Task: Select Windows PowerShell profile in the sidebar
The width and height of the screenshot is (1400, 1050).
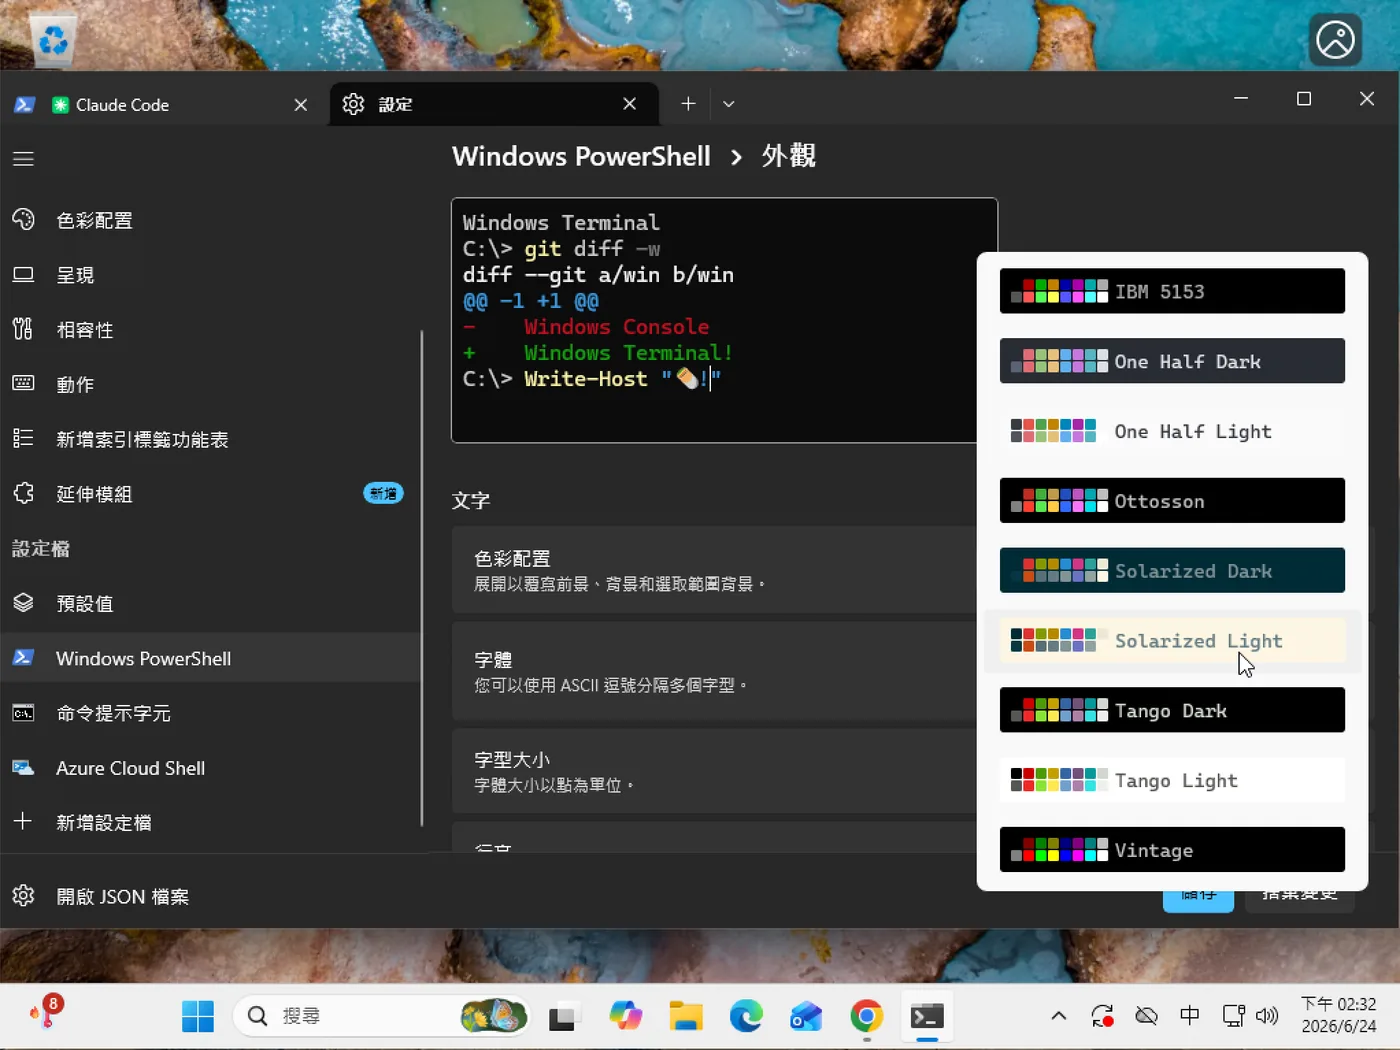Action: click(x=211, y=658)
